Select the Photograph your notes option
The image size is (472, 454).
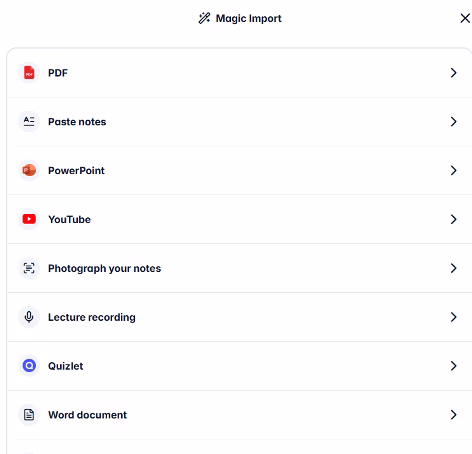(x=104, y=269)
